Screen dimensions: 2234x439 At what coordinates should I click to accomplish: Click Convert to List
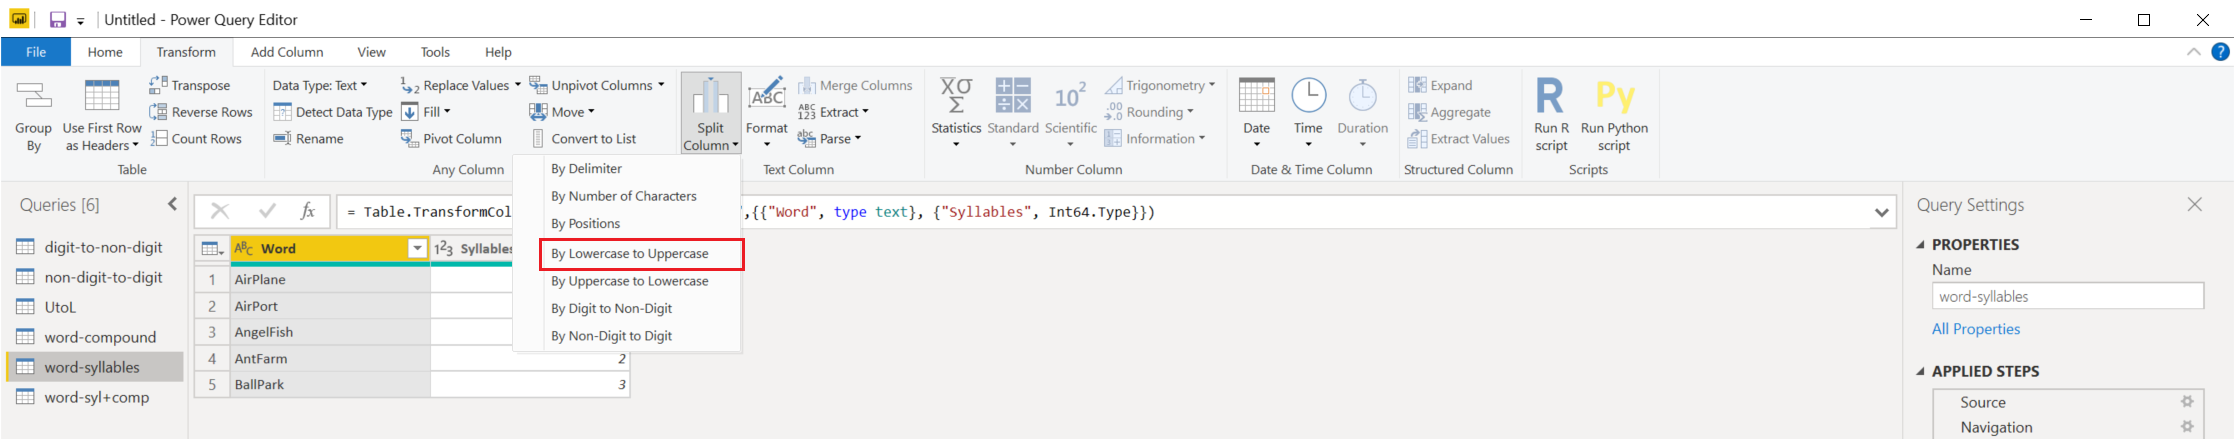coord(583,138)
